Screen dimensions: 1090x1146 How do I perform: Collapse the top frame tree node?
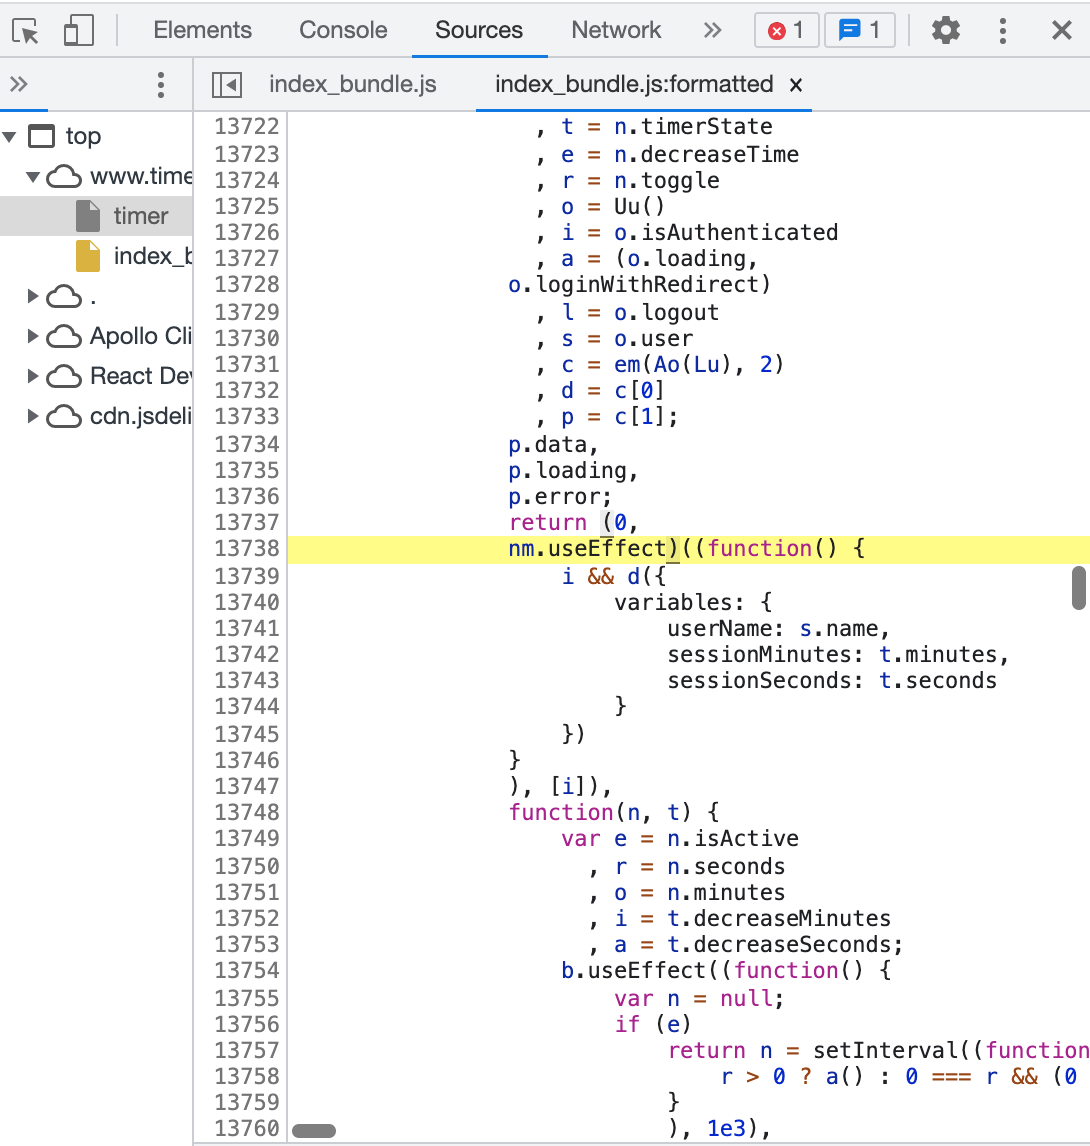pyautogui.click(x=10, y=136)
